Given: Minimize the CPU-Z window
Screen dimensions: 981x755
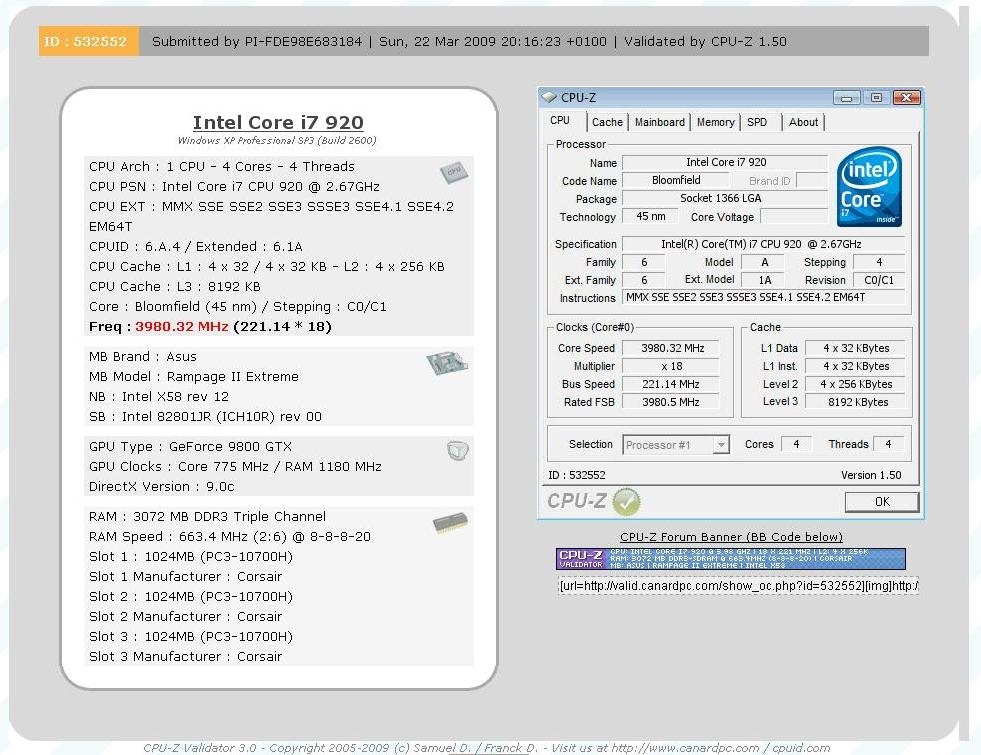Looking at the screenshot, I should 846,98.
